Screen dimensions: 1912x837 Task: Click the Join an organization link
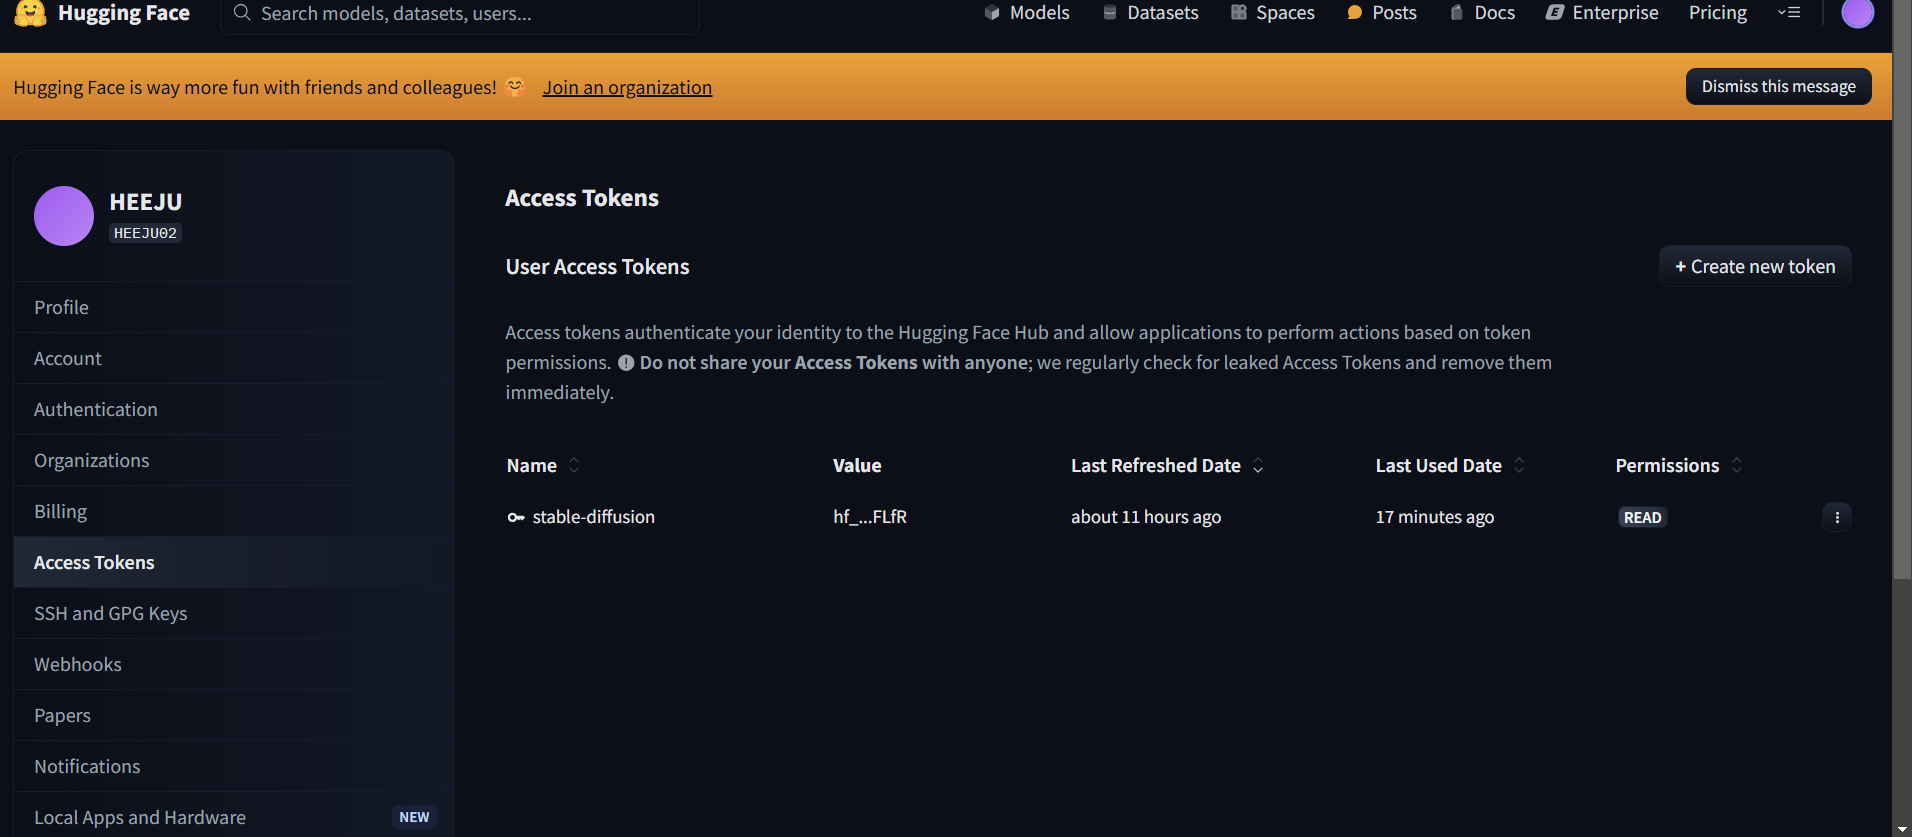coord(627,88)
